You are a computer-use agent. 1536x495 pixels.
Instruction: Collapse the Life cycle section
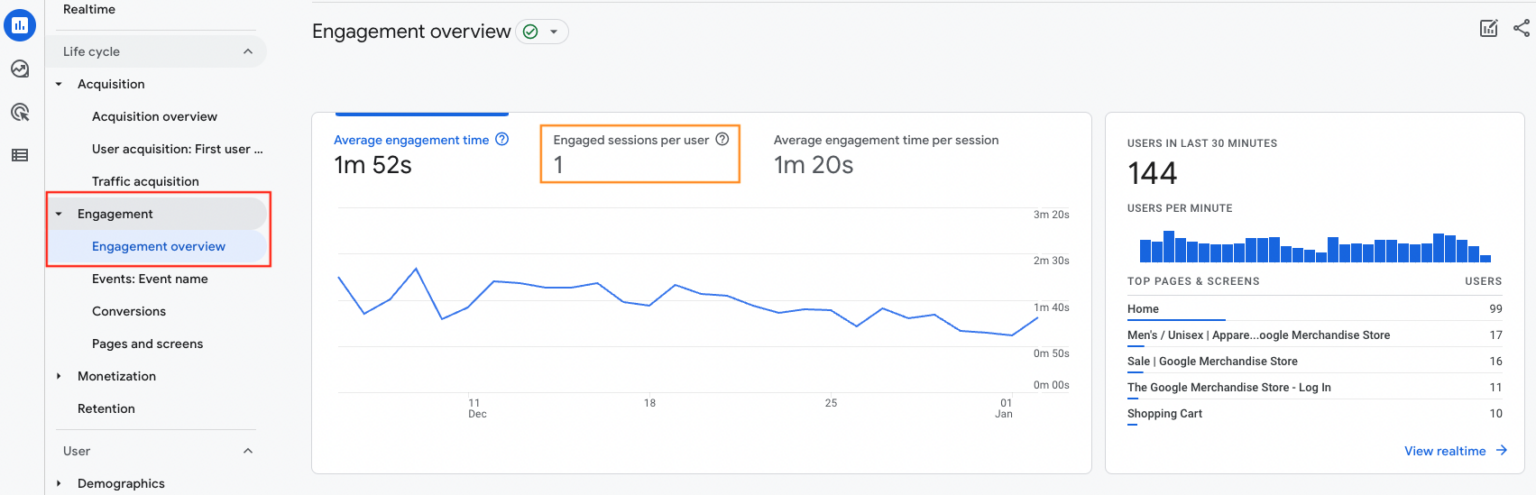(x=248, y=52)
